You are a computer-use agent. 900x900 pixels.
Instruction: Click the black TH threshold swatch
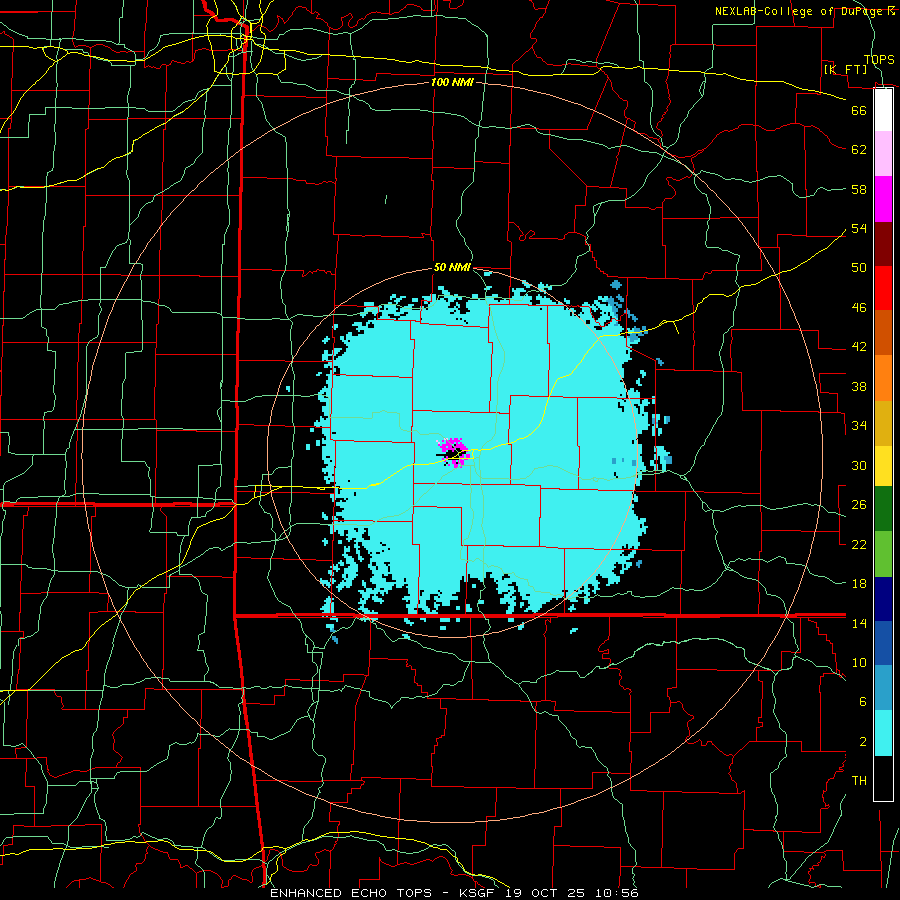pos(883,778)
